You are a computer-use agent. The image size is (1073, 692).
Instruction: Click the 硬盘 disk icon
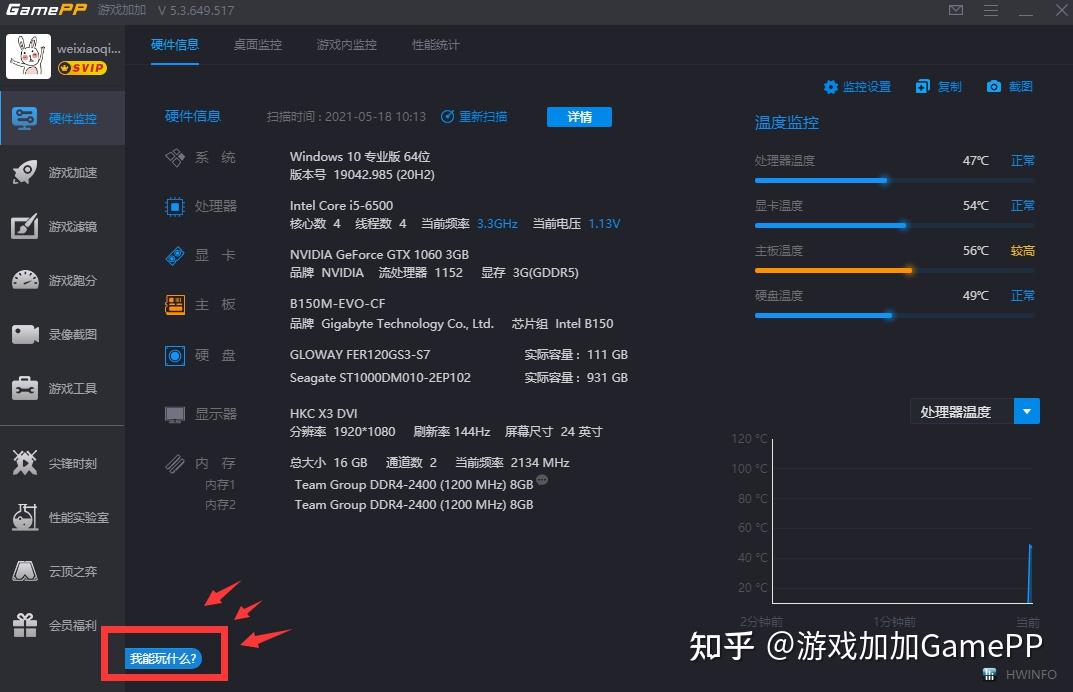[175, 356]
